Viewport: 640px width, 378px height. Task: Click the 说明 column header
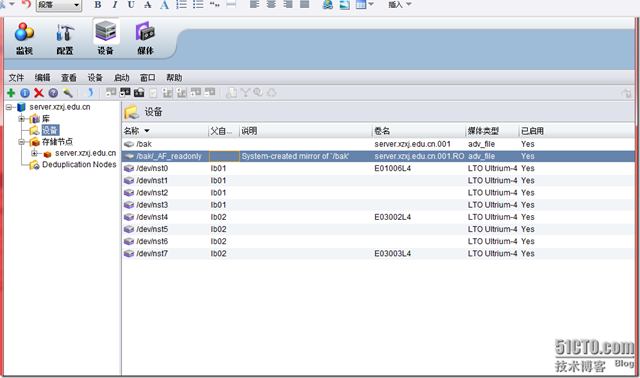[x=306, y=131]
